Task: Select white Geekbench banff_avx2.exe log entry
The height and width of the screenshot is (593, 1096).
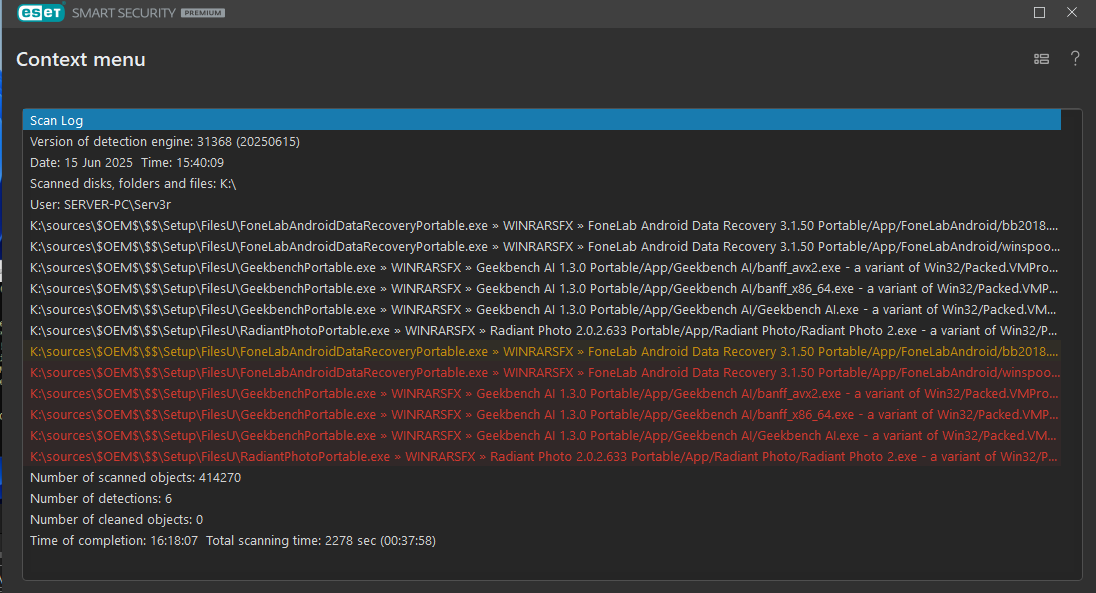Action: coord(542,267)
